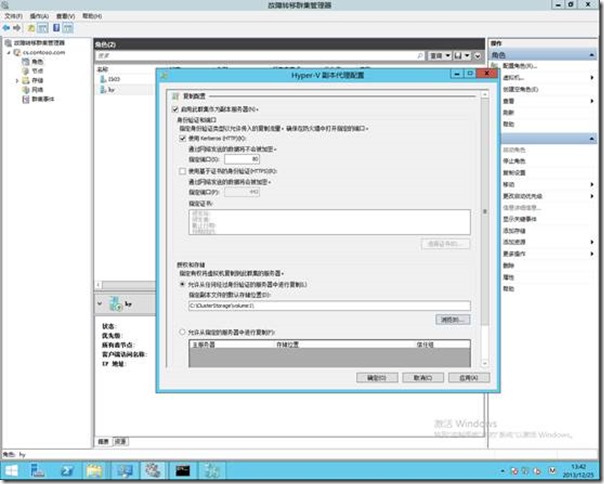
Task: Expand the 移动 Move submenu arrow
Action: 592,184
